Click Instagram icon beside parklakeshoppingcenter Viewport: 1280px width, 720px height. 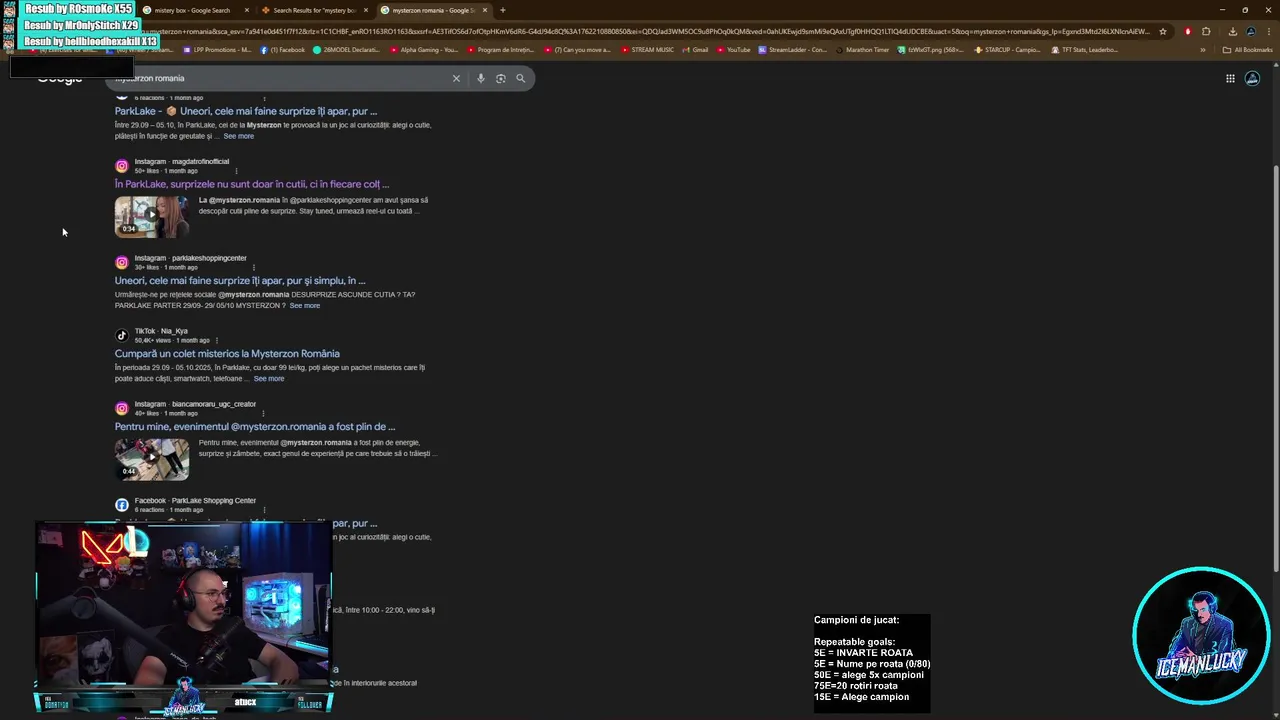click(122, 263)
